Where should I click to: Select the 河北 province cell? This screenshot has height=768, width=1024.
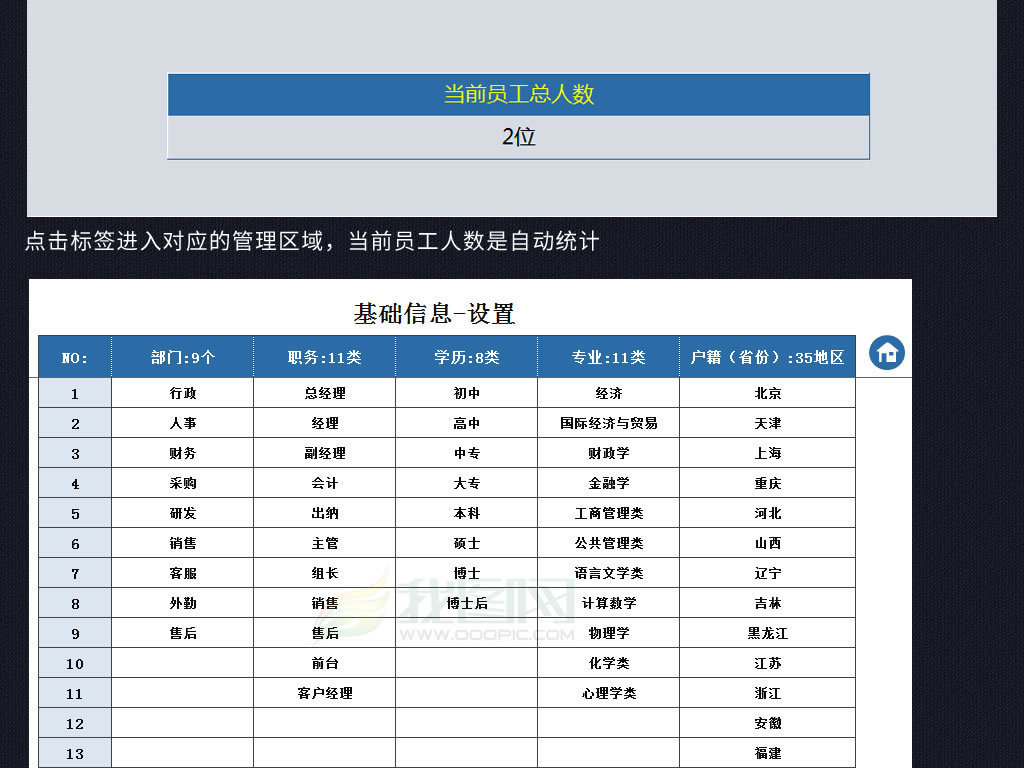[767, 513]
